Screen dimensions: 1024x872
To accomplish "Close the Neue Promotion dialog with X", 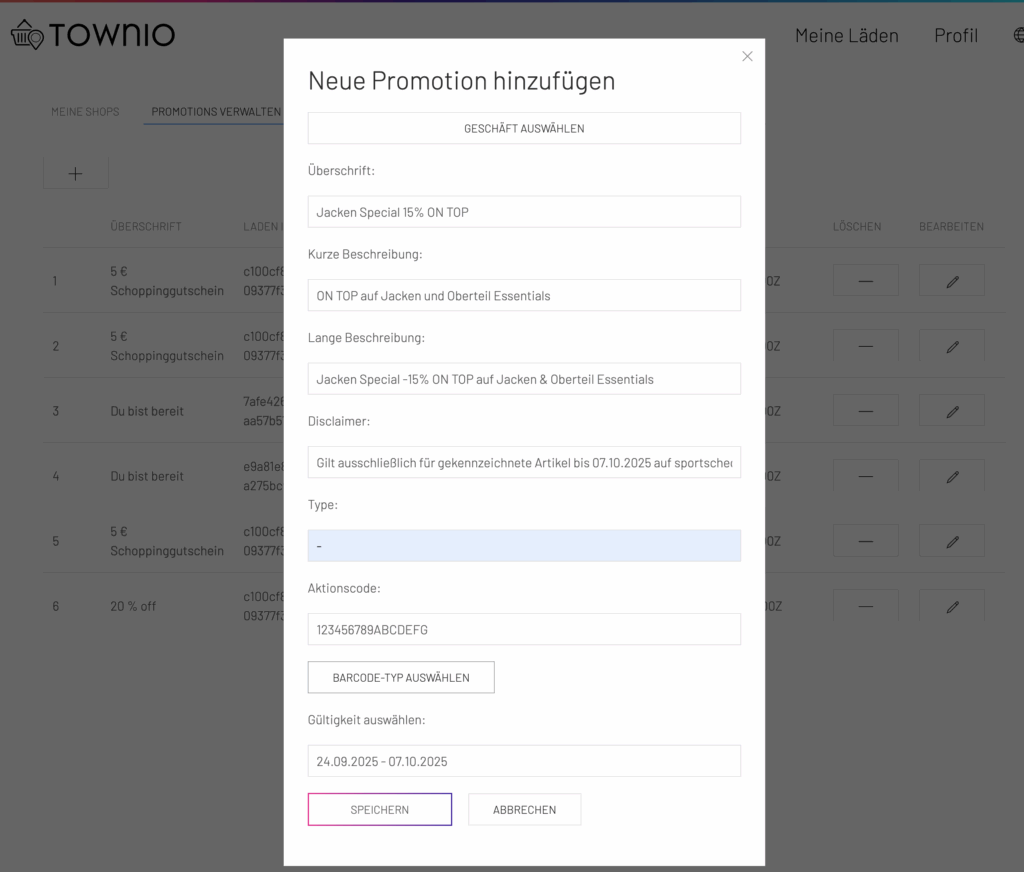I will click(x=747, y=57).
